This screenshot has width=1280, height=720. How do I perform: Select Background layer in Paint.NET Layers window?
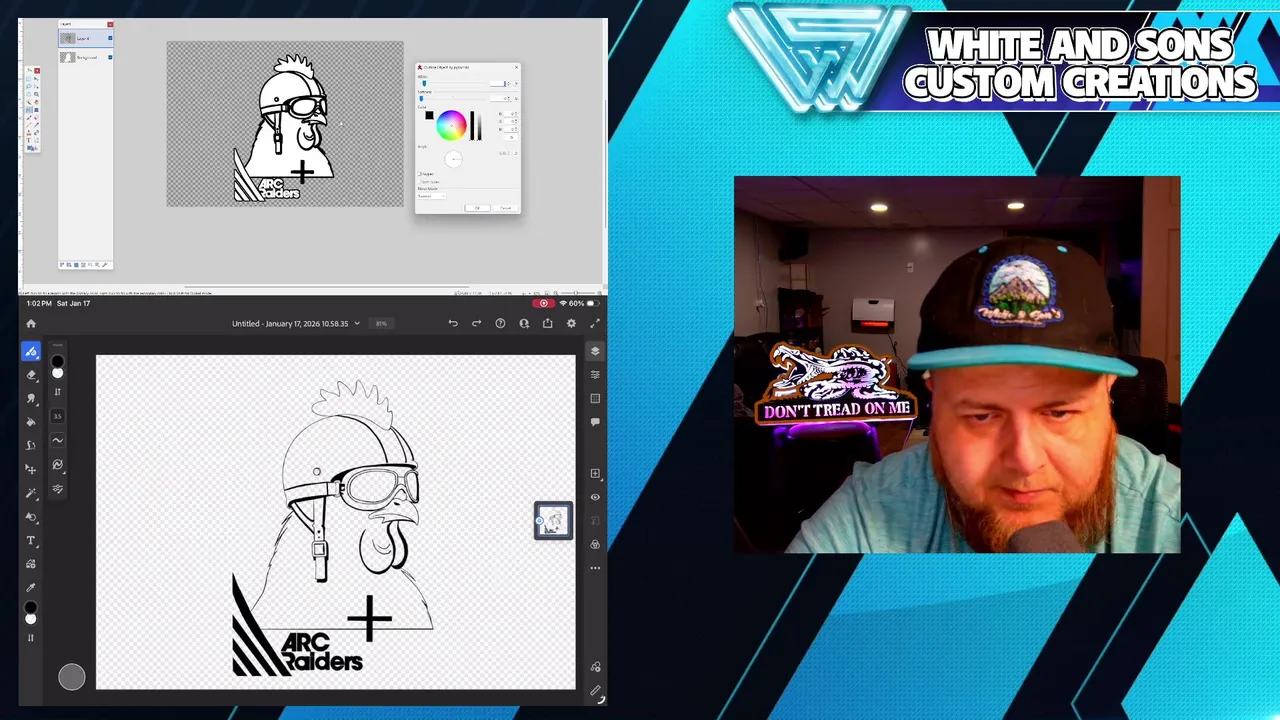(86, 57)
